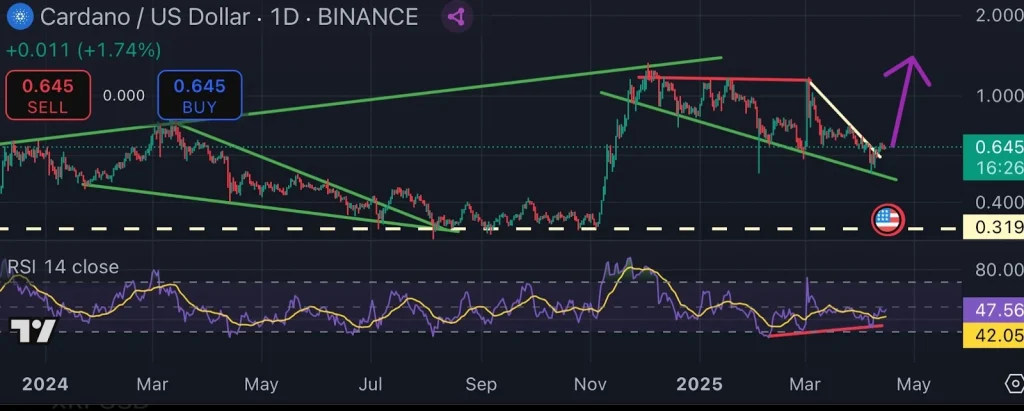This screenshot has width=1024, height=411.
Task: Click the 2024 date axis label
Action: pos(45,384)
